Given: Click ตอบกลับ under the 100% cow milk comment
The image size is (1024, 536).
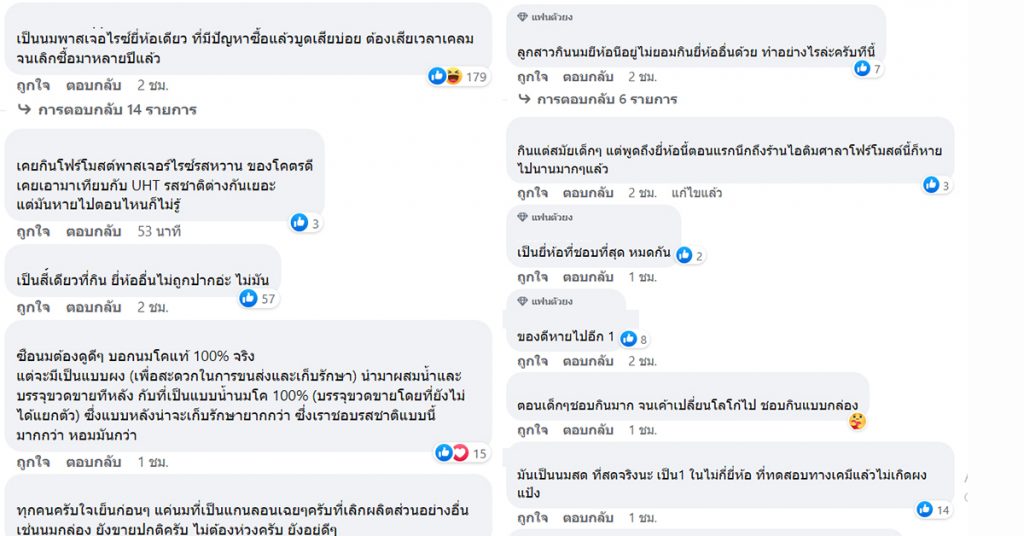Looking at the screenshot, I should tap(93, 462).
